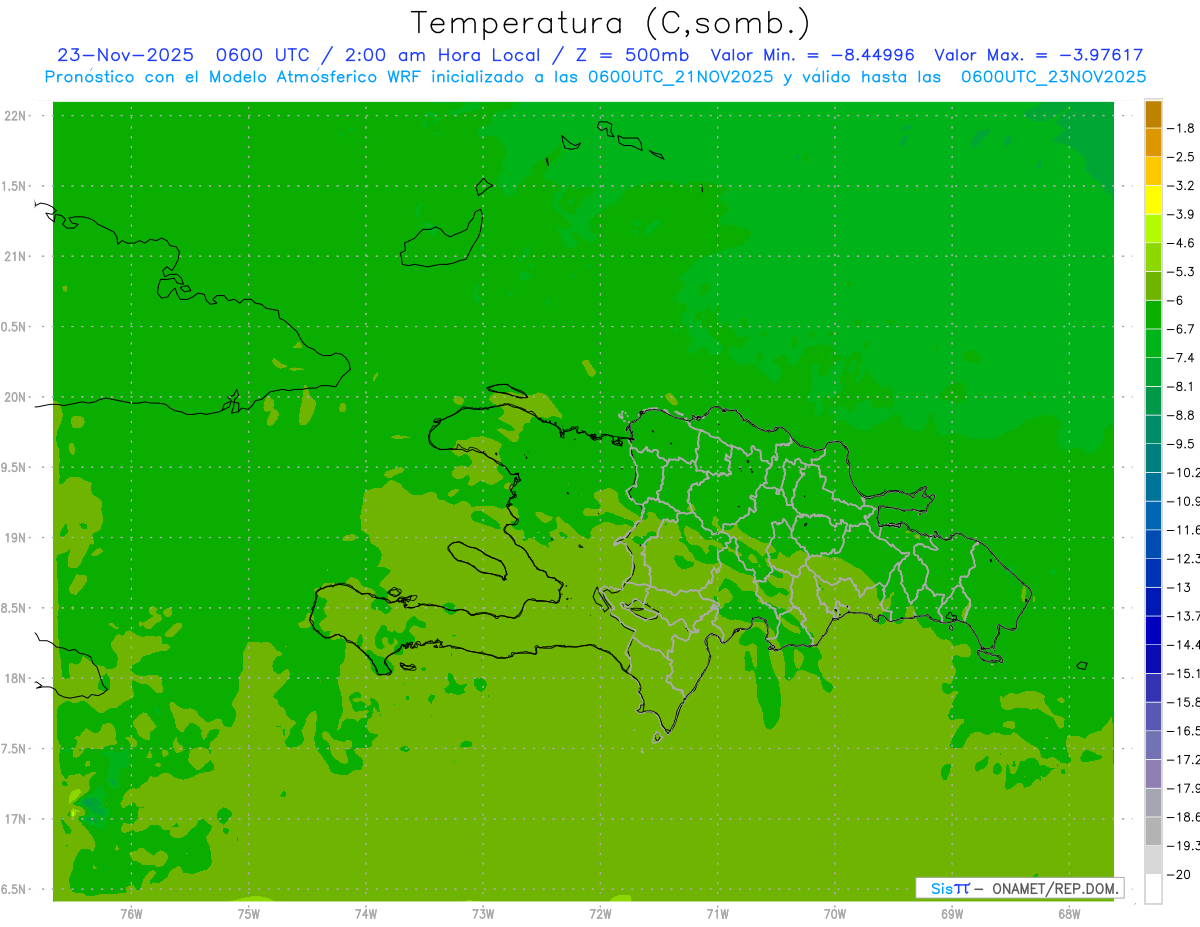This screenshot has width=1200, height=927.
Task: Click the '70W' longitude axis label
Action: [835, 914]
